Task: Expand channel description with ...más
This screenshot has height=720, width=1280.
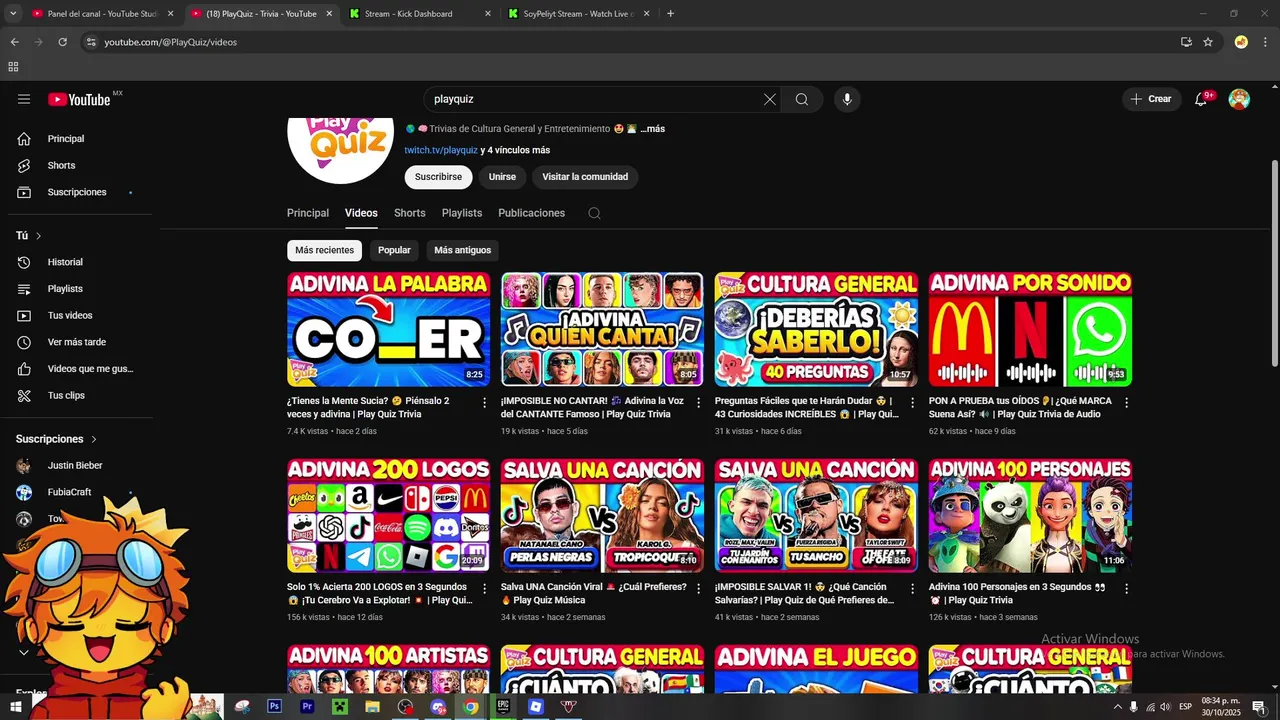Action: (652, 129)
